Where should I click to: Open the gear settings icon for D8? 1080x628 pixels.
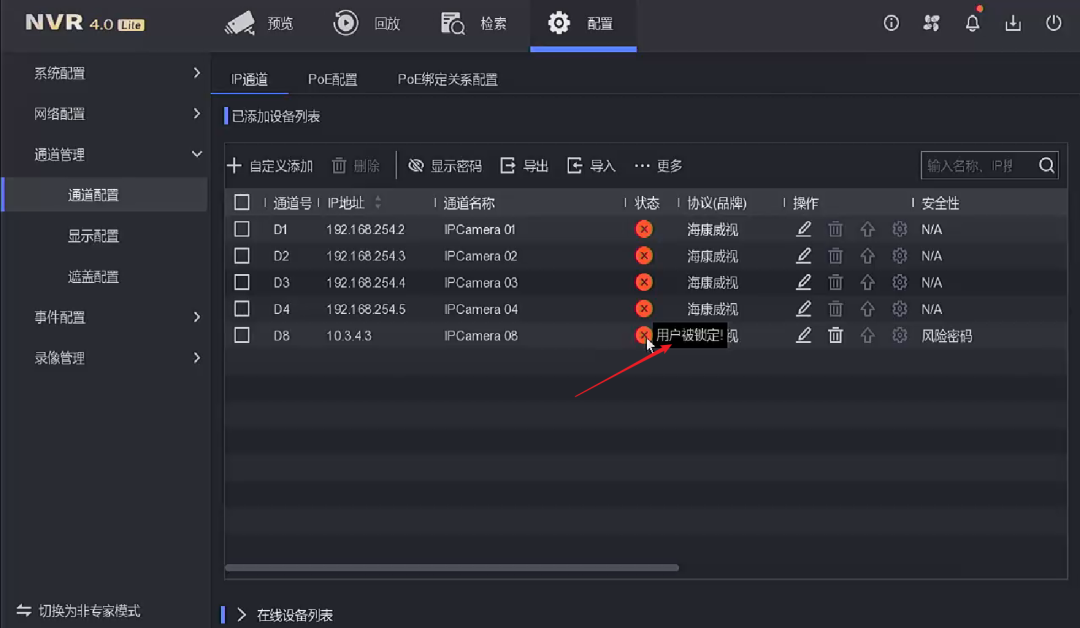tap(899, 335)
